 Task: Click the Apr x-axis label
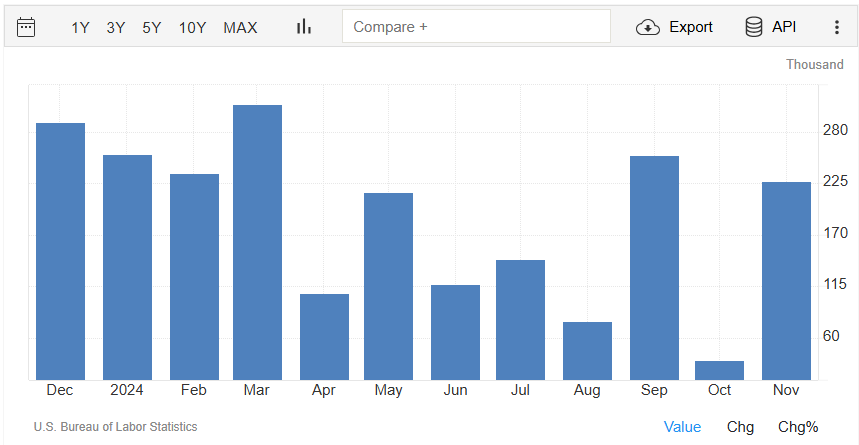324,391
